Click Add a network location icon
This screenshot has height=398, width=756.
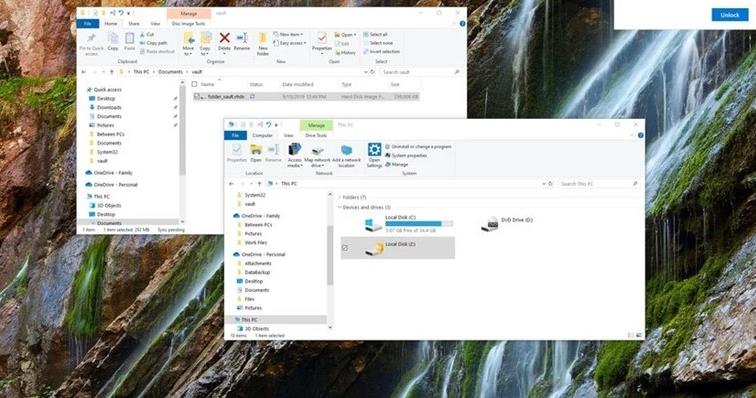coord(346,155)
